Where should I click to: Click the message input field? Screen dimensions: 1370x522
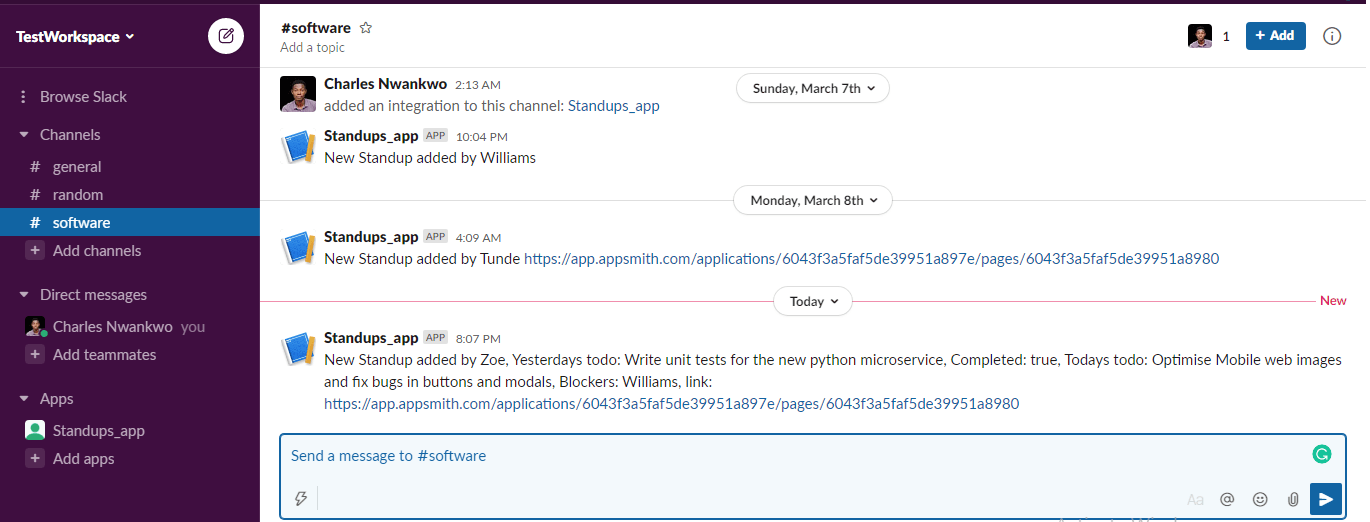click(x=790, y=456)
